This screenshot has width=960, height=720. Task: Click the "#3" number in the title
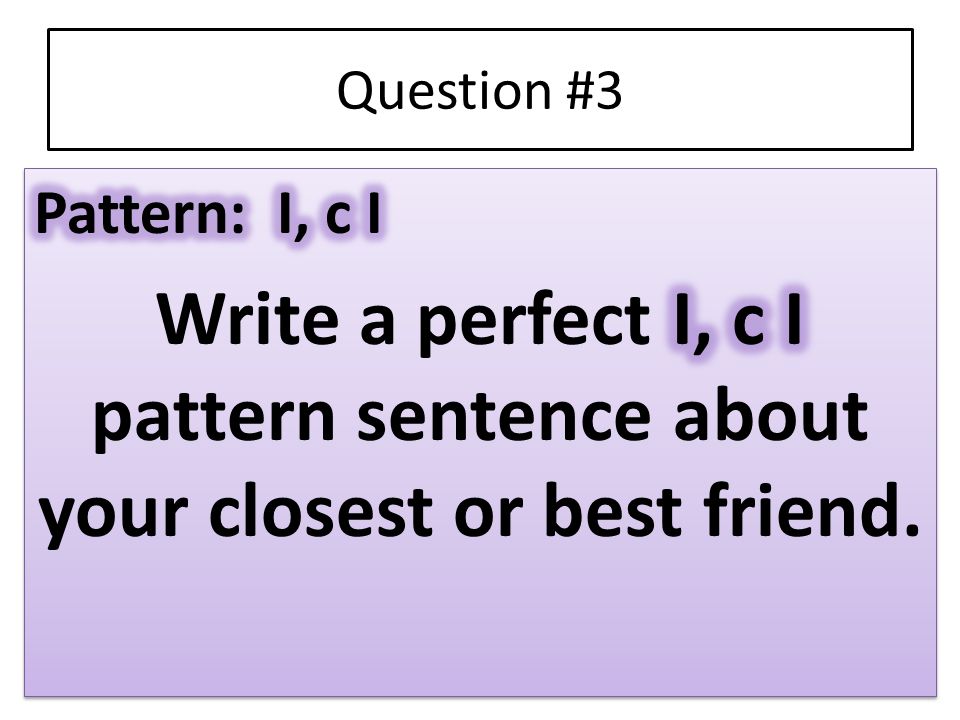(594, 91)
